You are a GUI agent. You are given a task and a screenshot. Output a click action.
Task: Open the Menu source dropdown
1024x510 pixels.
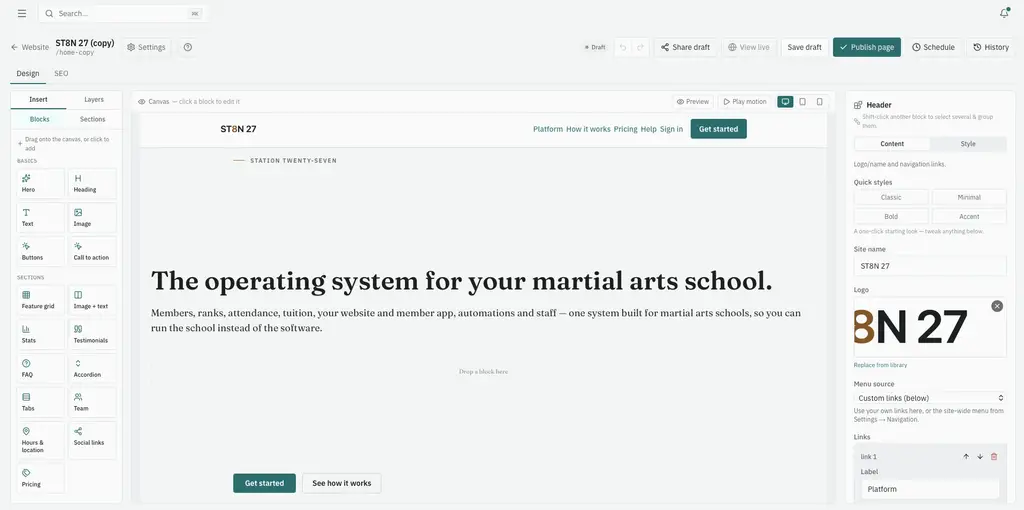coord(930,398)
